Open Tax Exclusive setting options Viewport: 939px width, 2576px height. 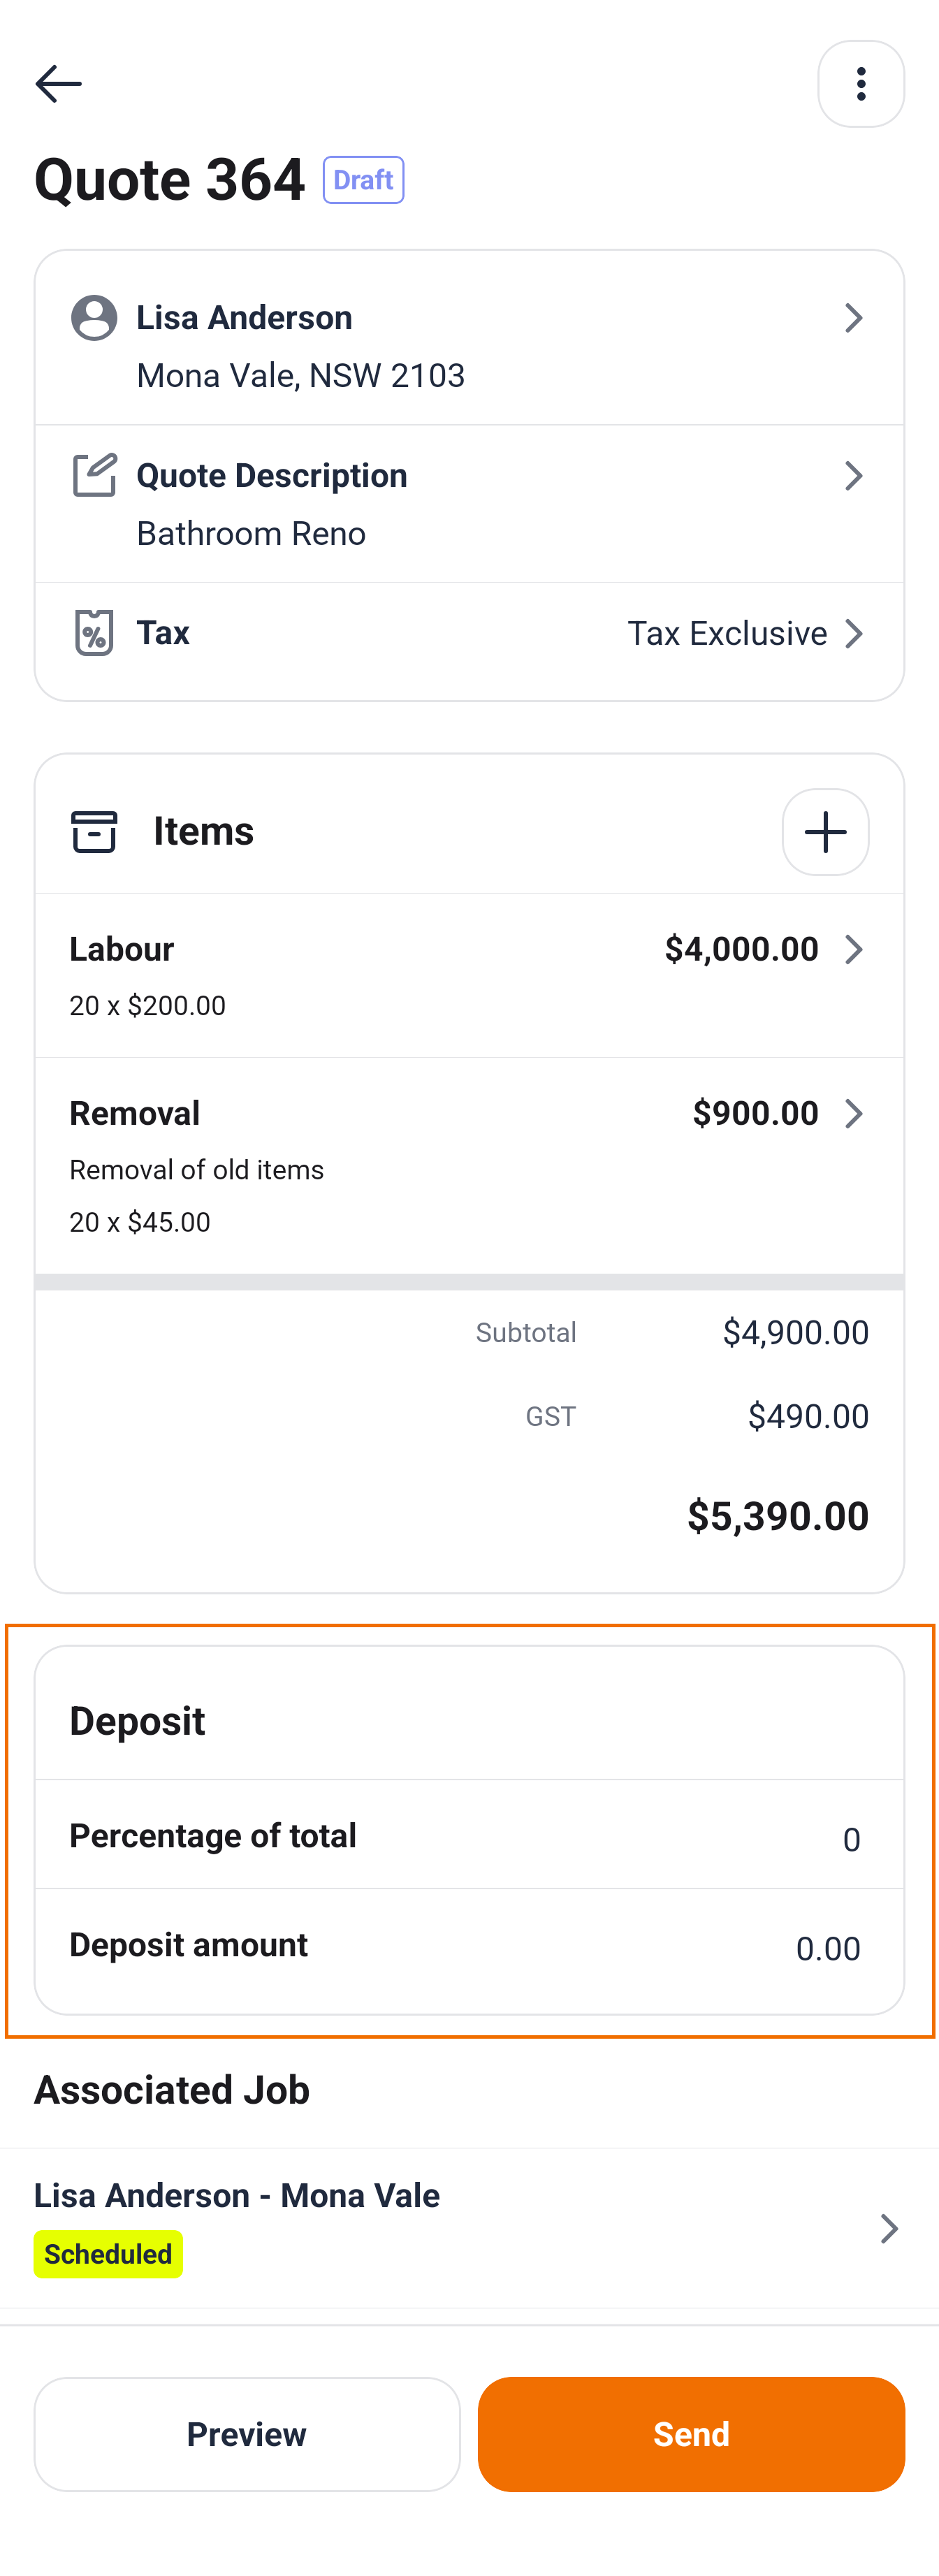click(745, 633)
